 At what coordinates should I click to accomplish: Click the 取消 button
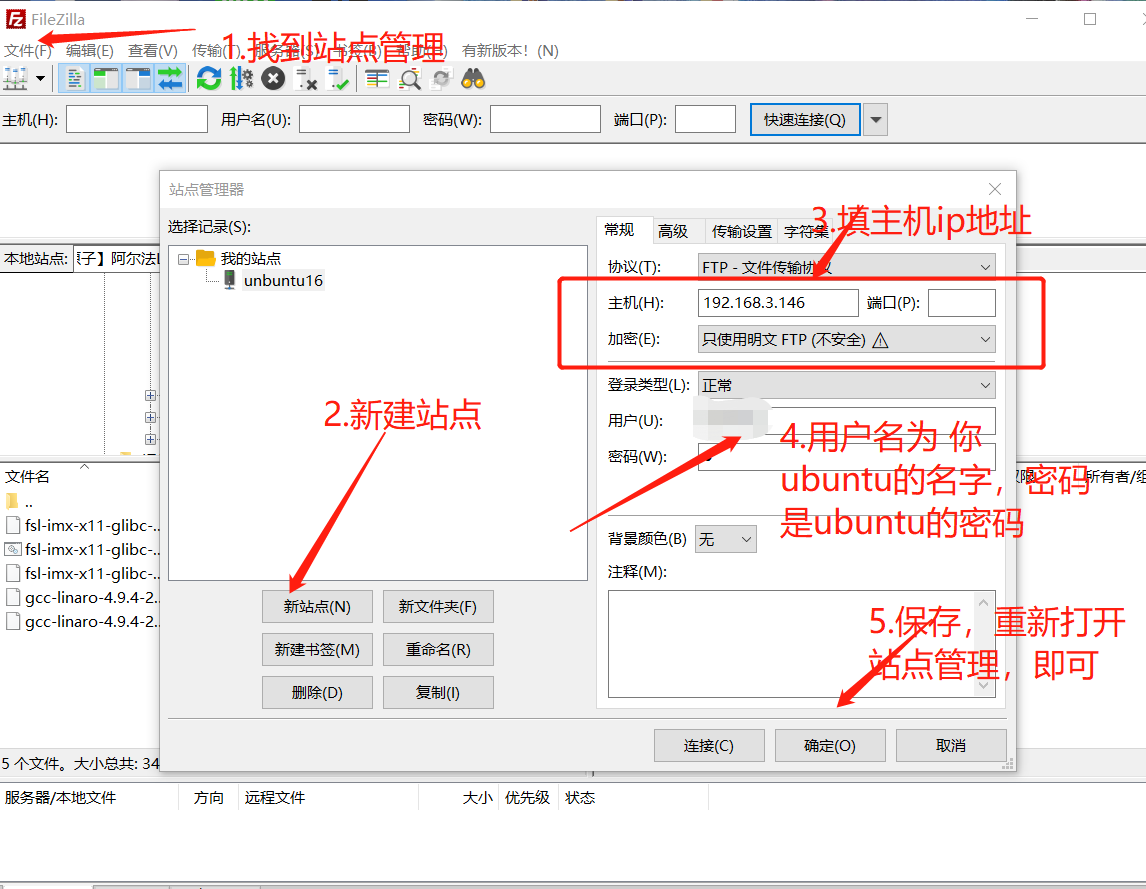click(x=951, y=746)
